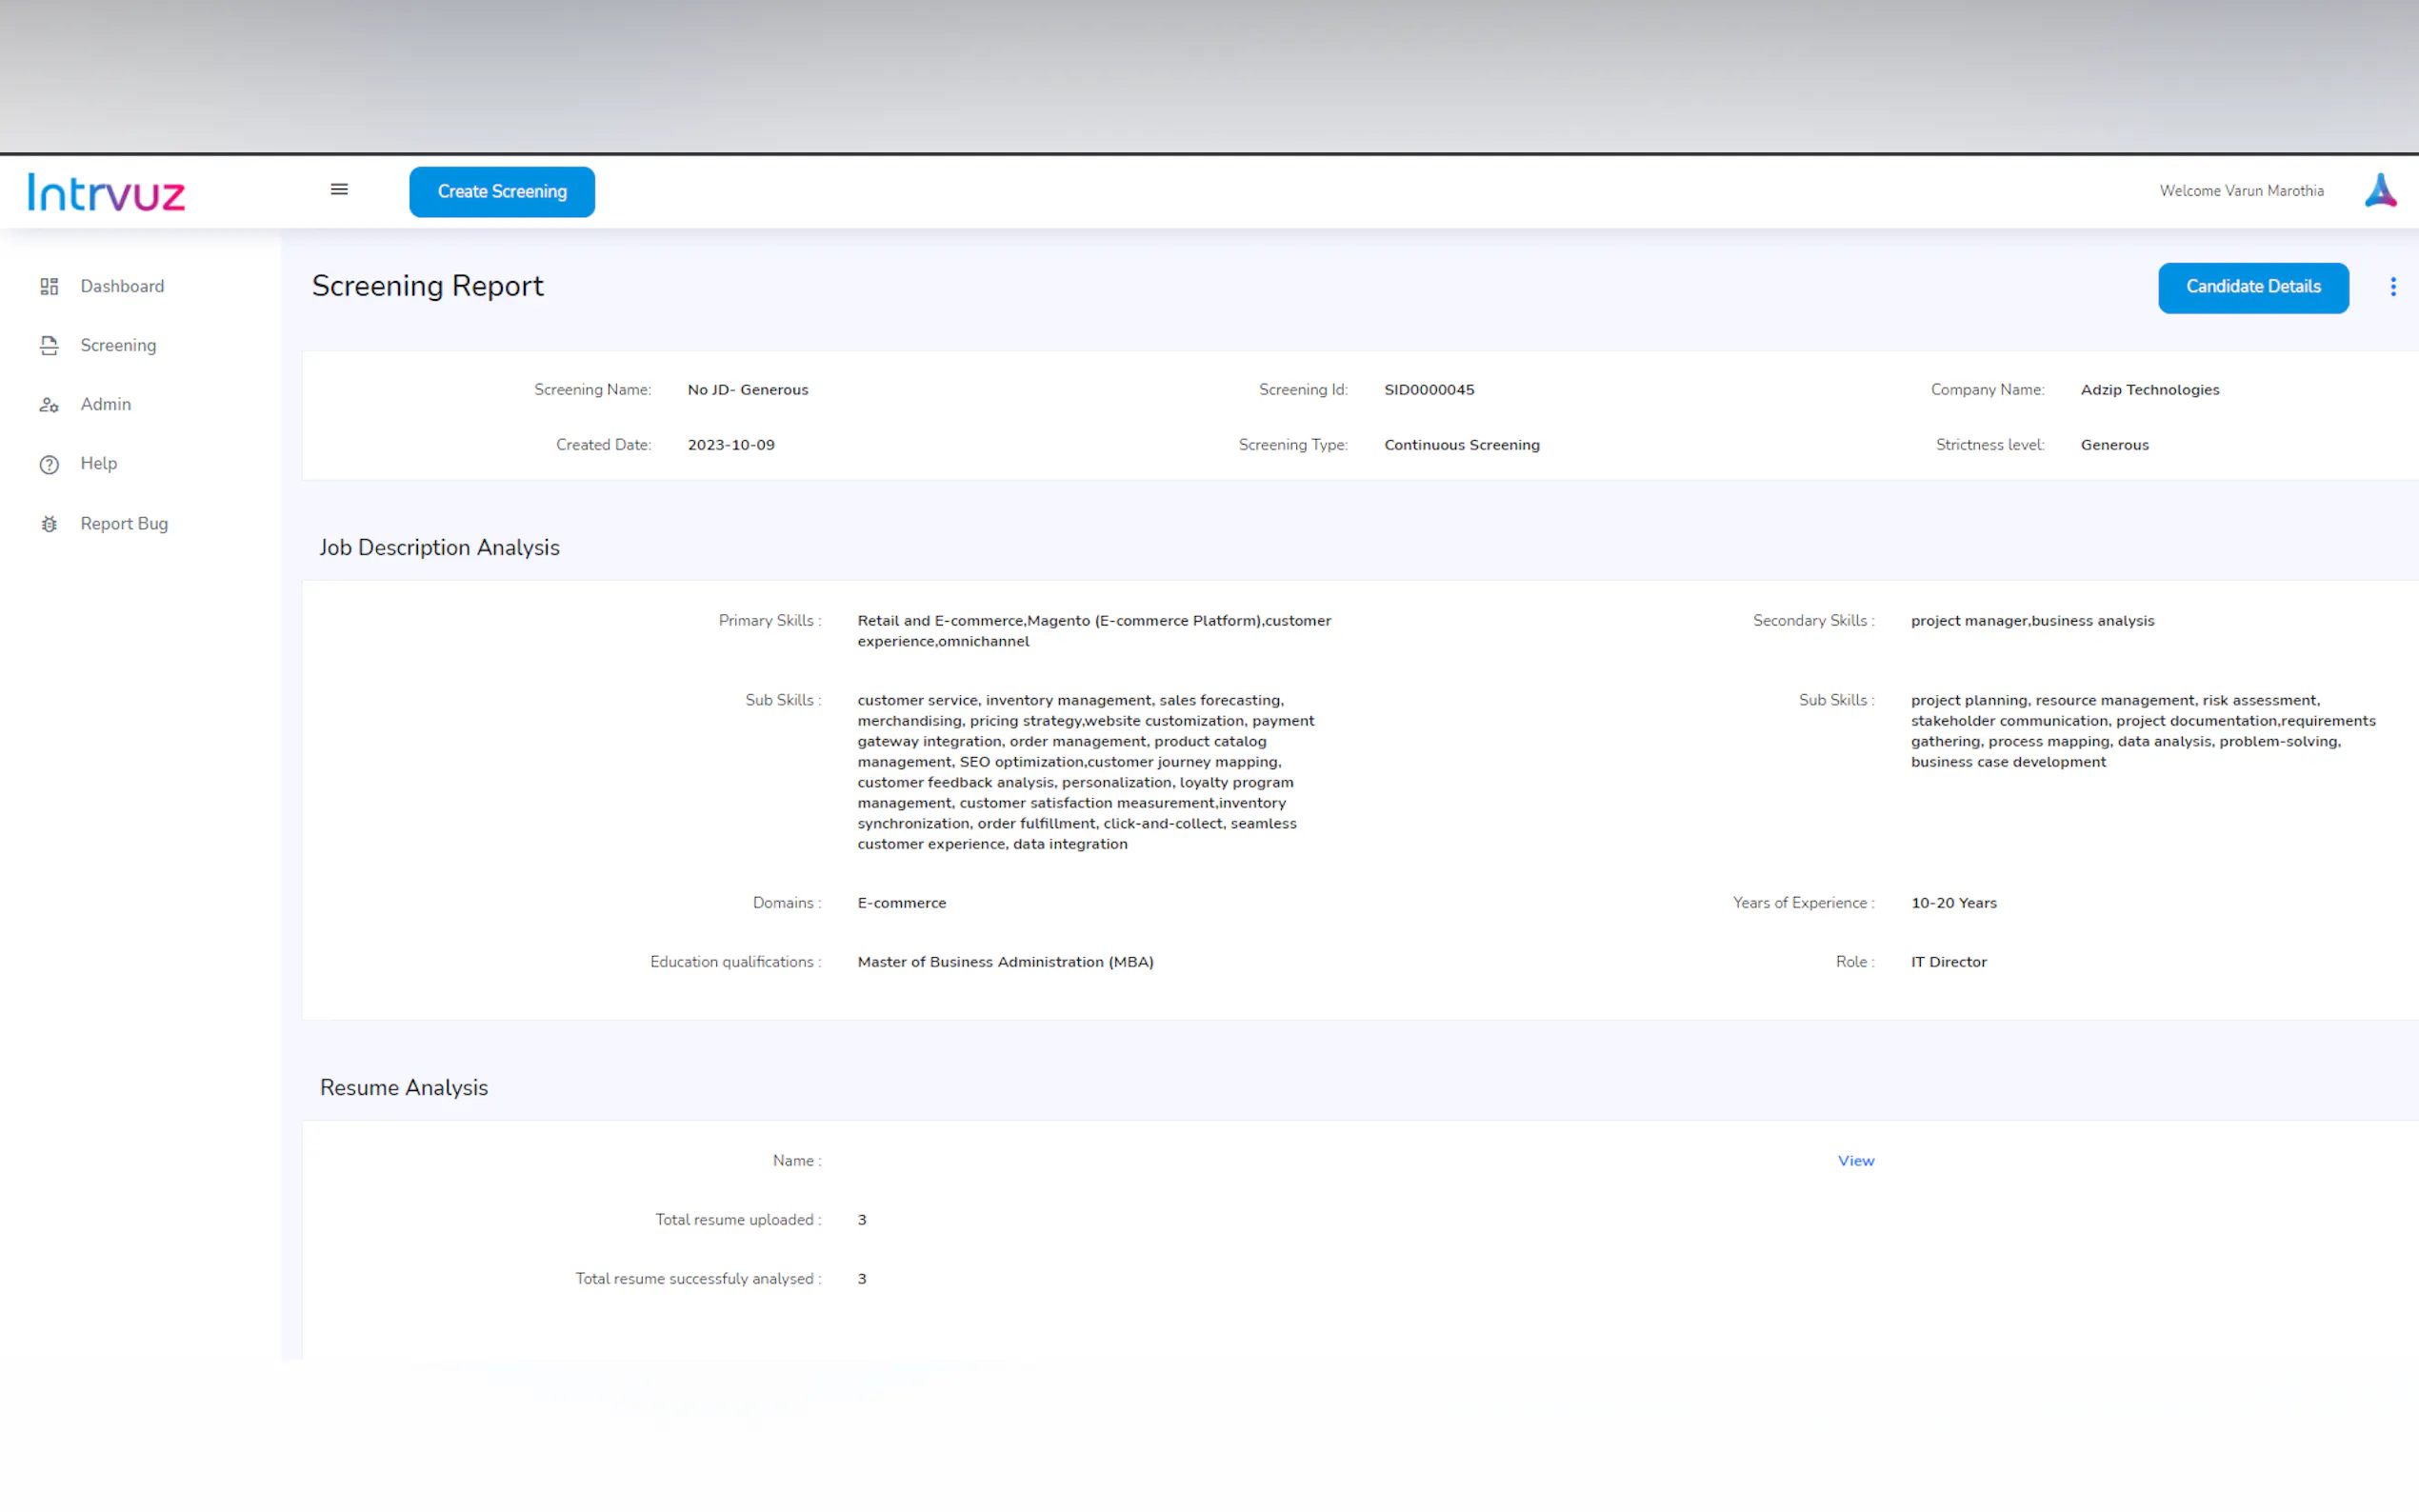Click the Intrvuz logo
2419x1512 pixels.
pos(107,192)
